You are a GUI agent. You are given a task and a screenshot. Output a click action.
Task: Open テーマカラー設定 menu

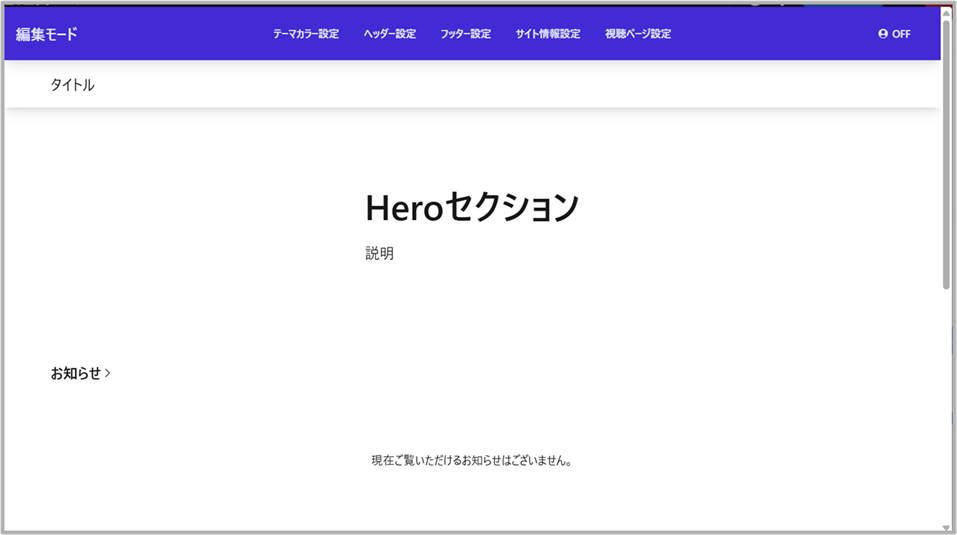coord(306,34)
